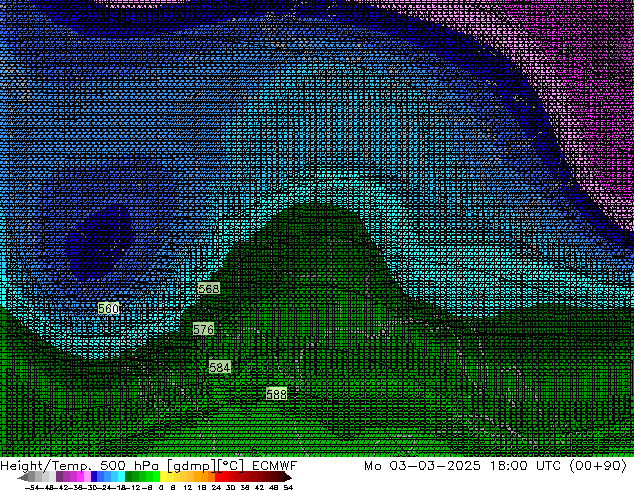Image resolution: width=634 pixels, height=490 pixels.
Task: Click the yellow legend swatch at 0
Action: point(163,476)
